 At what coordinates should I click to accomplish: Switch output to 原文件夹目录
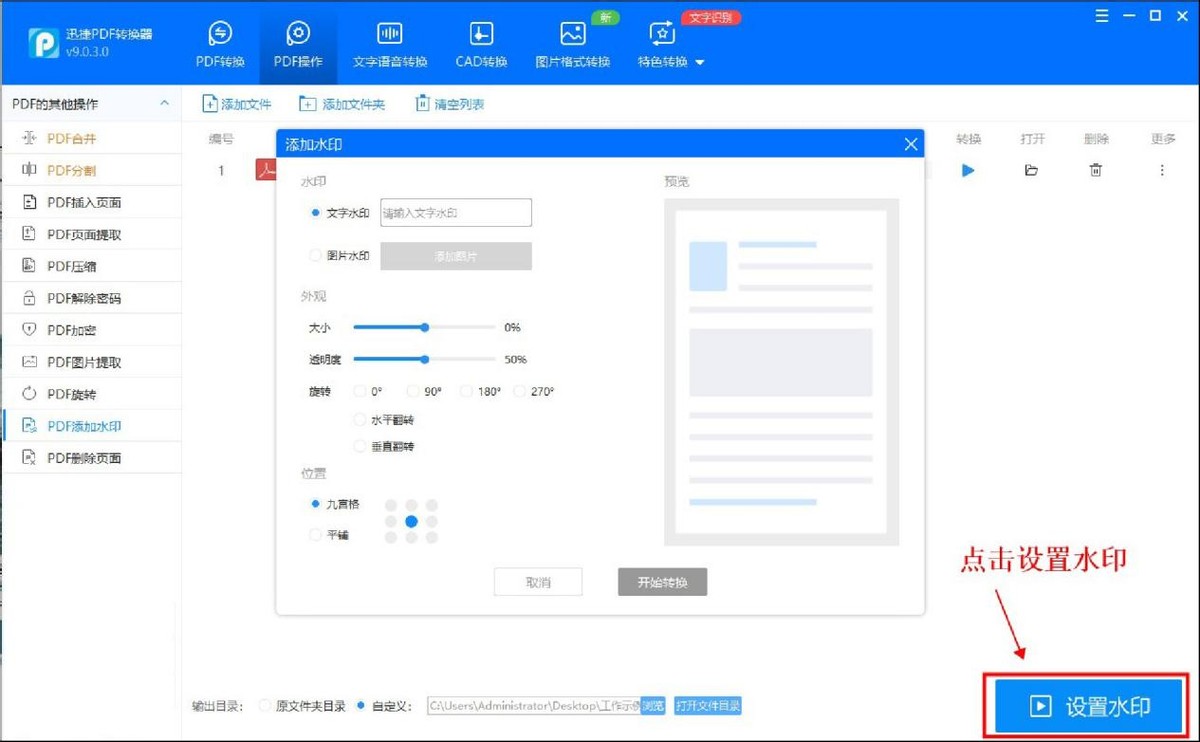263,705
